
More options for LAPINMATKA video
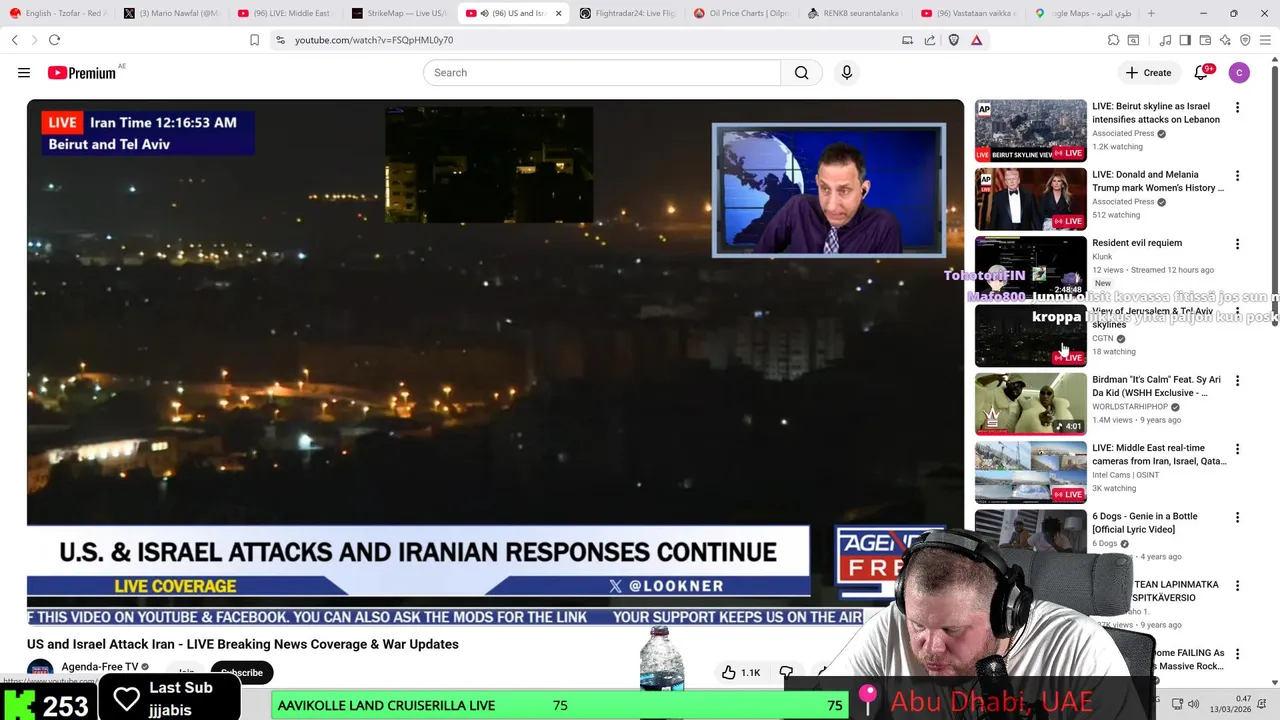[1237, 586]
